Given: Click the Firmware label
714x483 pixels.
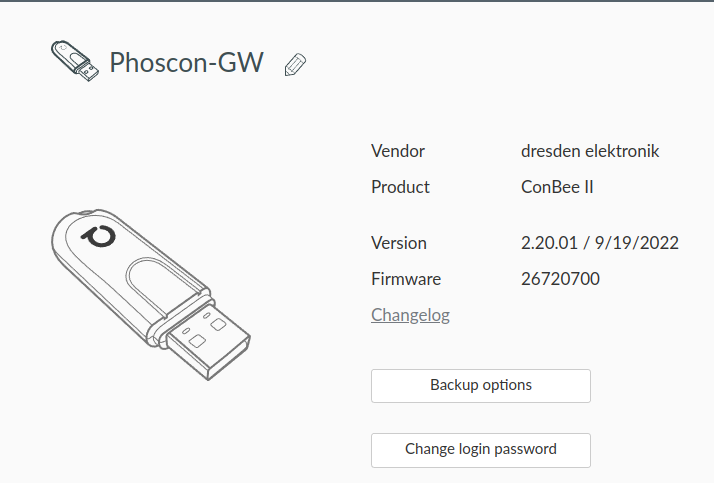Looking at the screenshot, I should tap(406, 279).
